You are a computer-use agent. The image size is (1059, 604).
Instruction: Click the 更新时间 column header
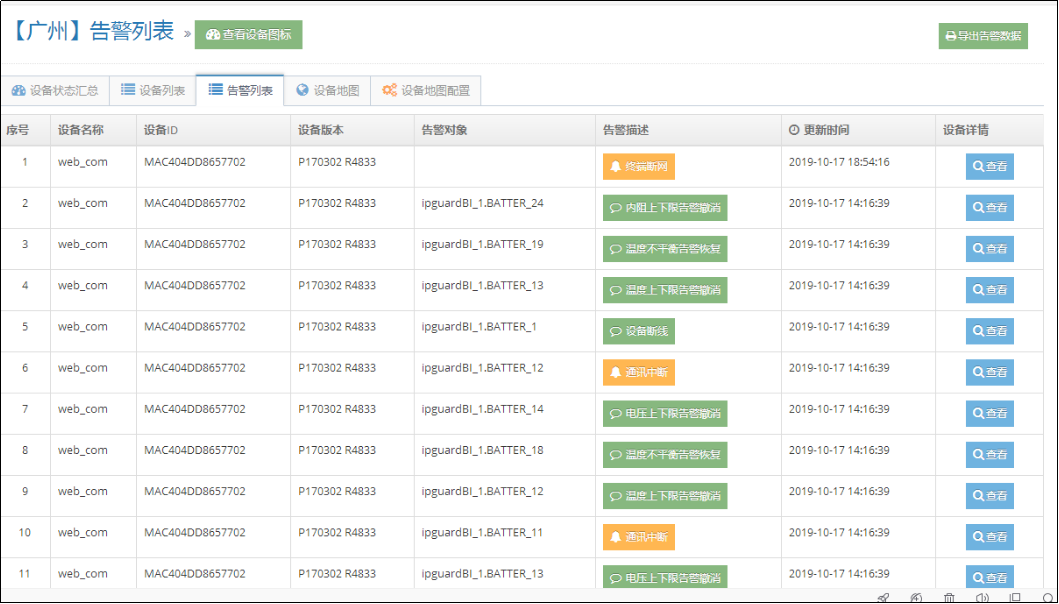[x=825, y=130]
